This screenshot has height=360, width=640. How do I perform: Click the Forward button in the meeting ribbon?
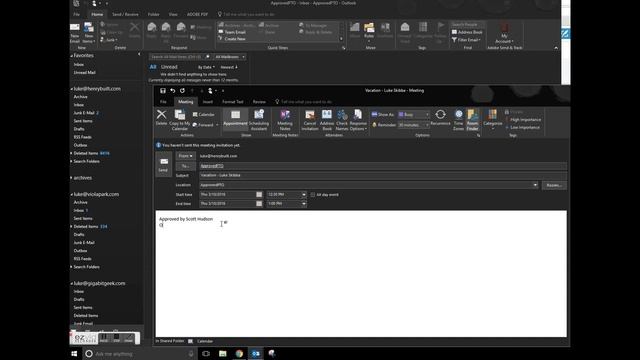pos(205,125)
